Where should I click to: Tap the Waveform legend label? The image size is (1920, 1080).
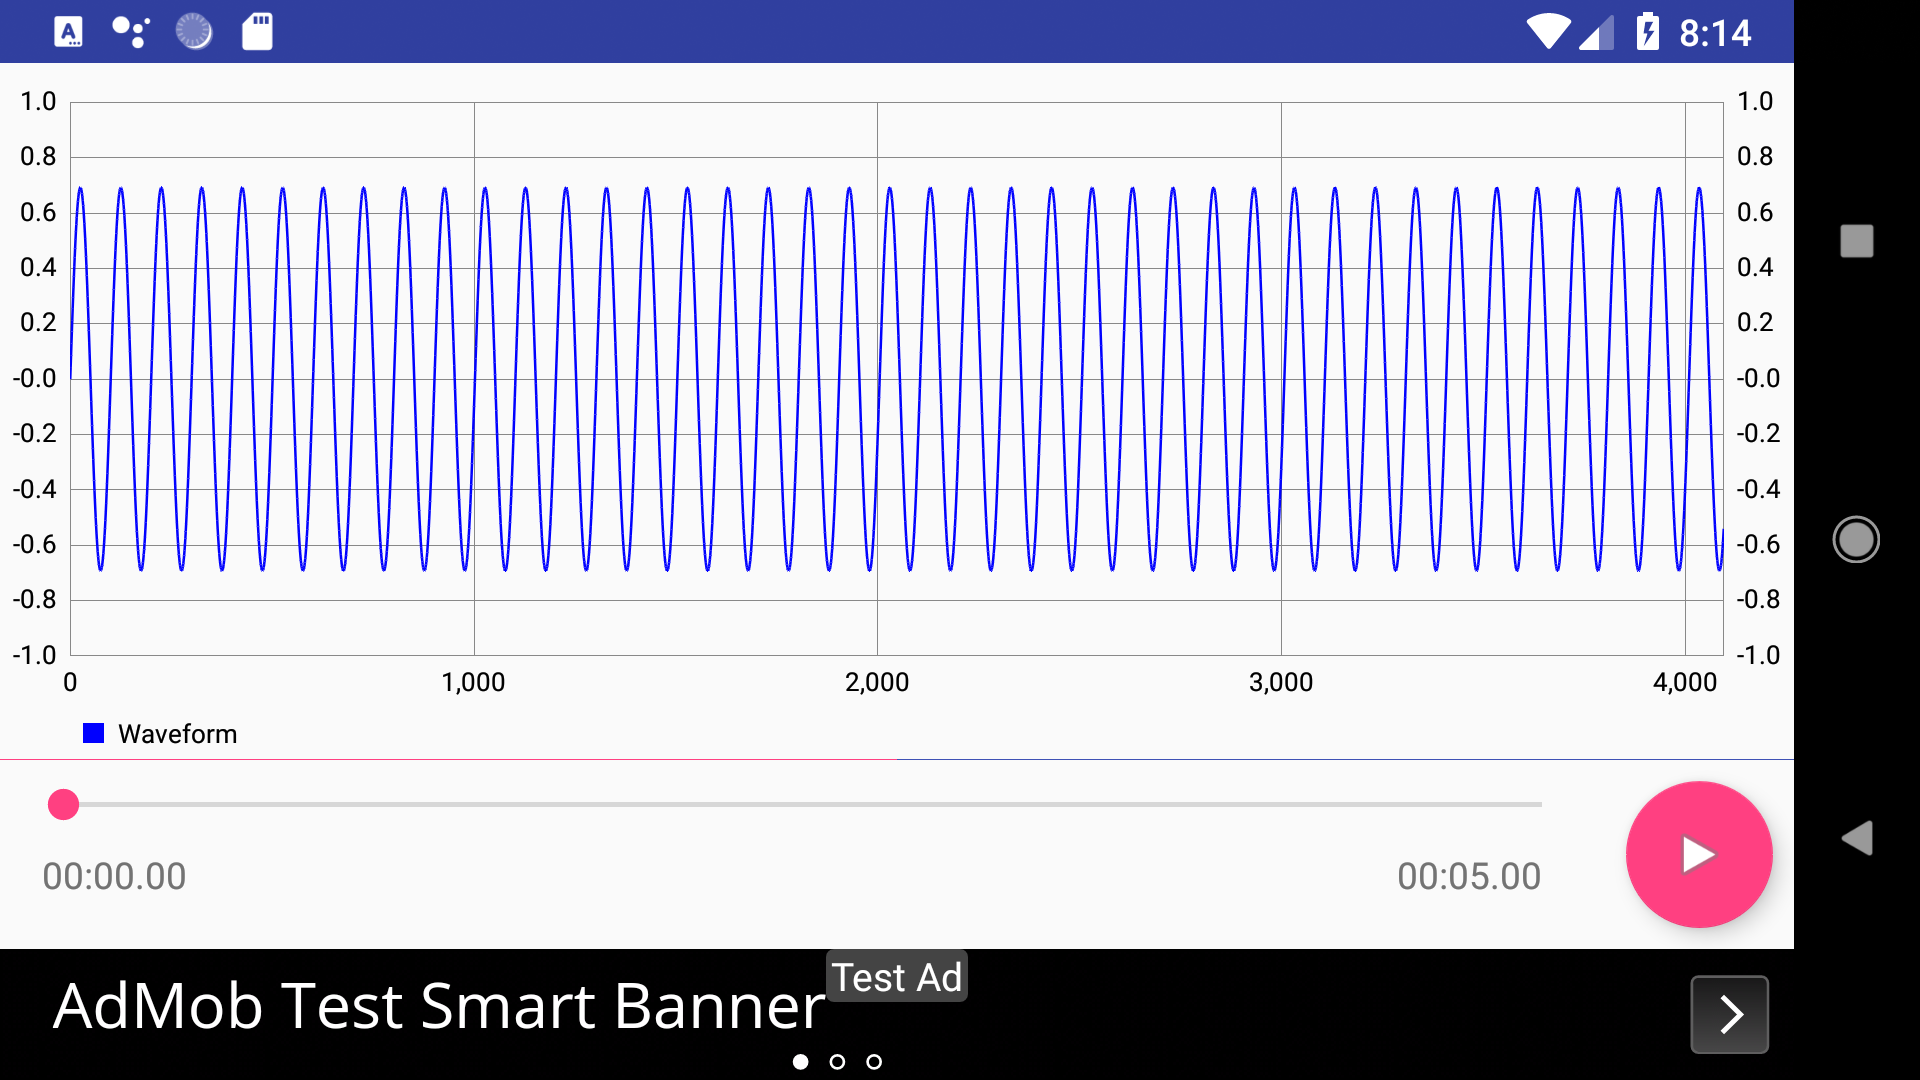pos(177,734)
